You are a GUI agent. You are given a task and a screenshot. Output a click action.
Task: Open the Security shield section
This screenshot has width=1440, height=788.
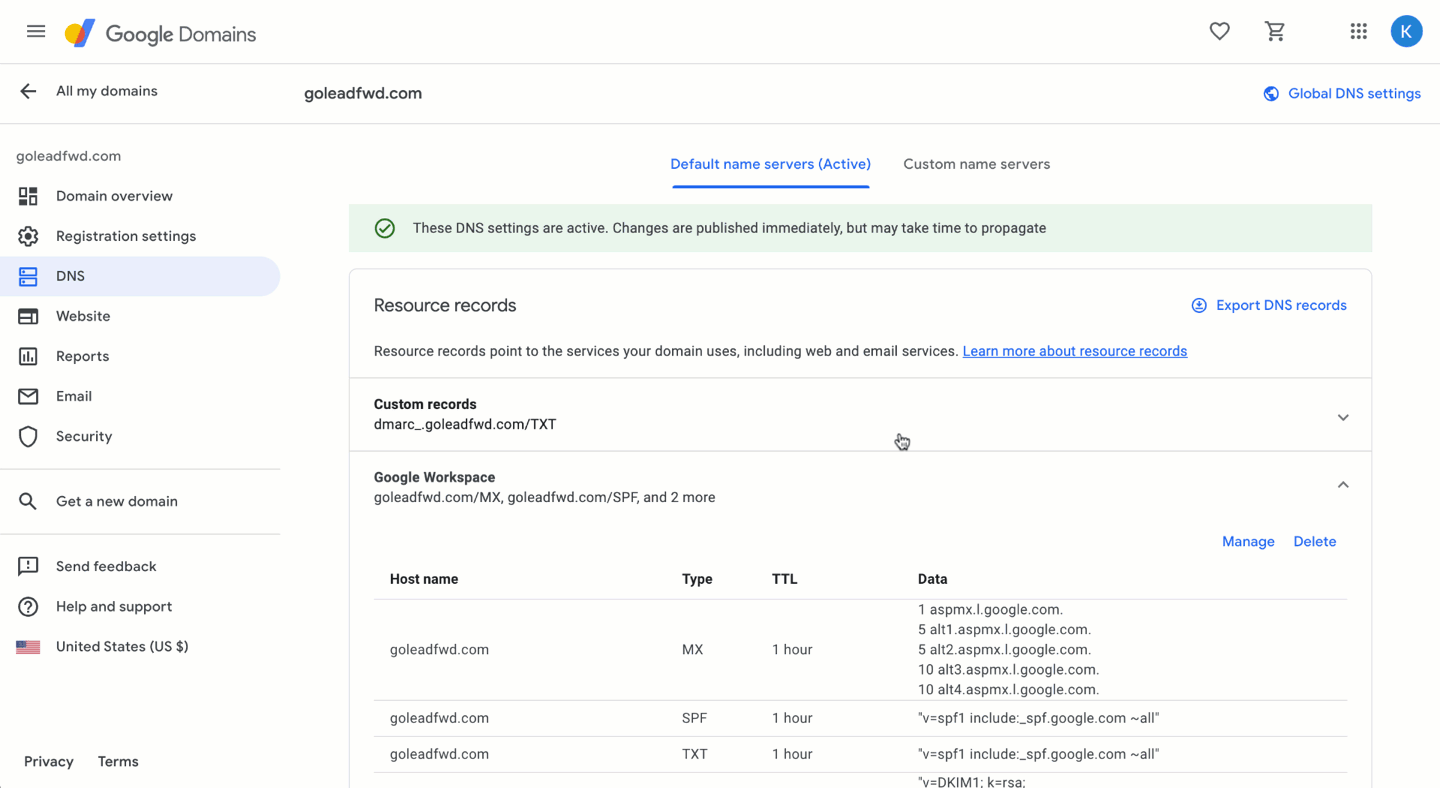[28, 436]
